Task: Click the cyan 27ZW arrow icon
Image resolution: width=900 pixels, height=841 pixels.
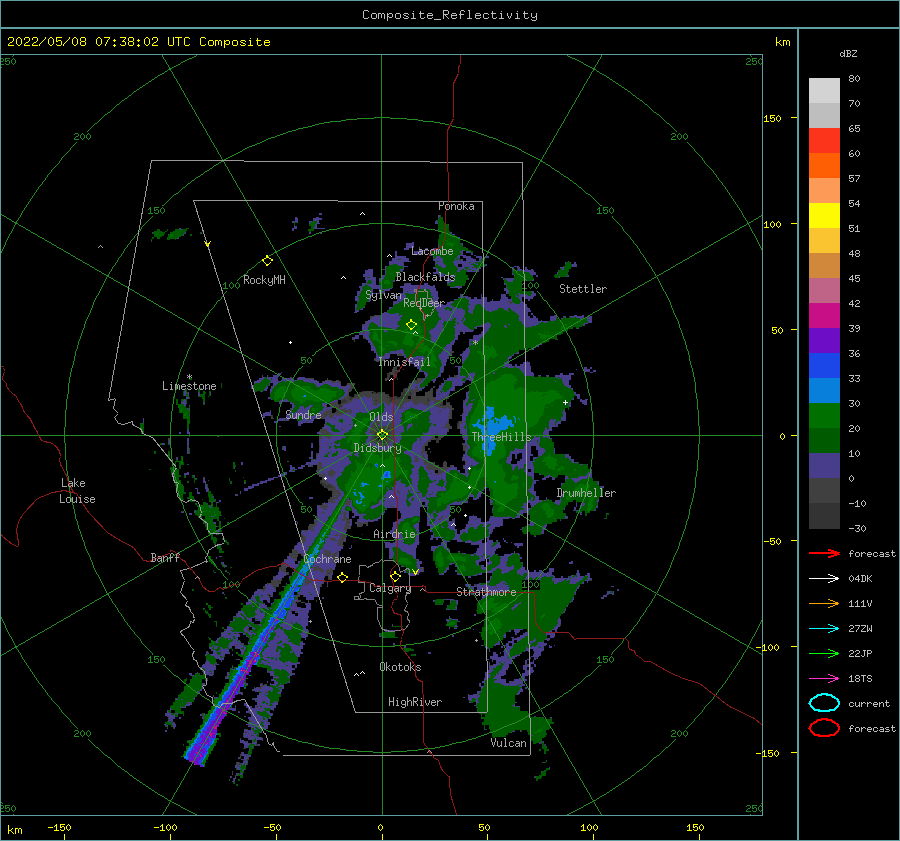Action: coord(824,629)
